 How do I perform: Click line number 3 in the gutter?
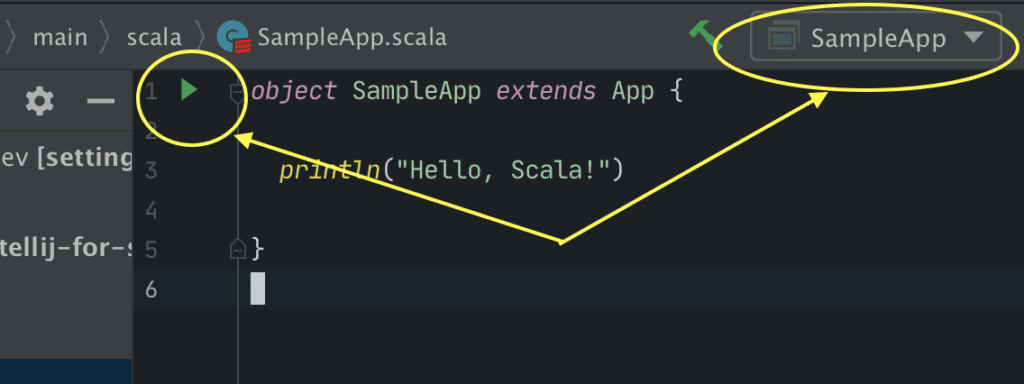tap(151, 171)
